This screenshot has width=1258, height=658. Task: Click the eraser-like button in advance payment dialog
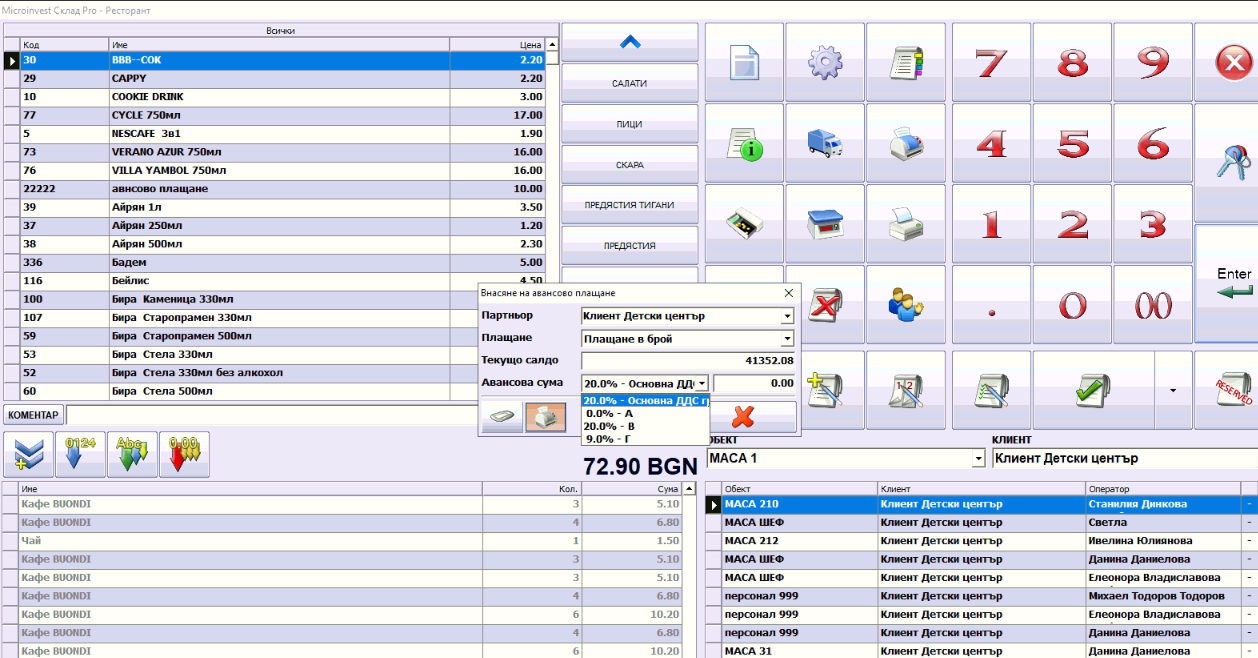click(502, 418)
